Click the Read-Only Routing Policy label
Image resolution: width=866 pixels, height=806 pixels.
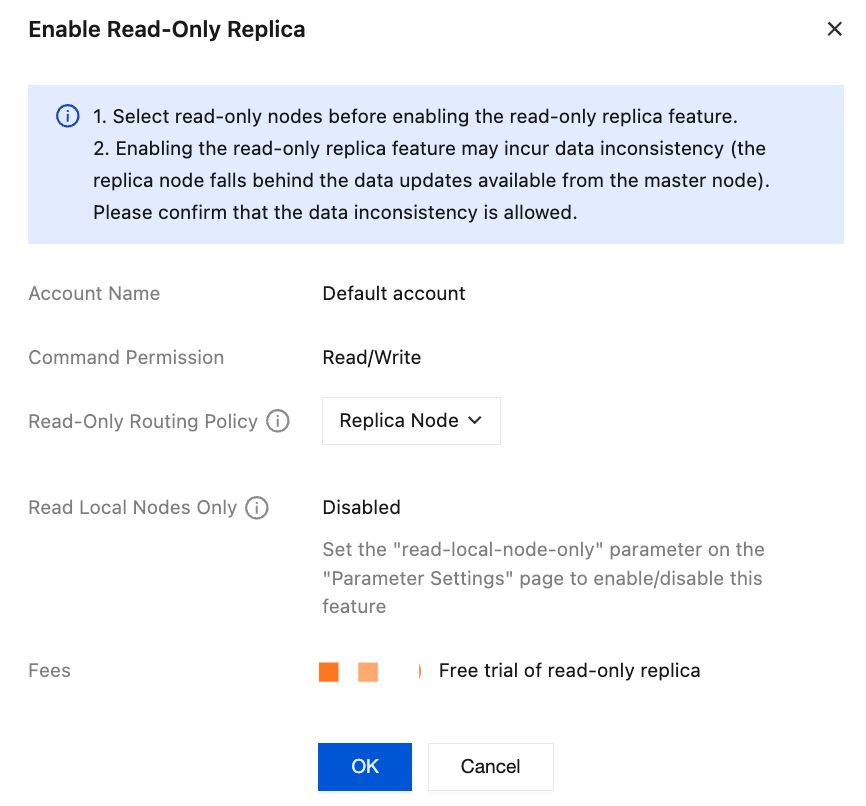143,421
